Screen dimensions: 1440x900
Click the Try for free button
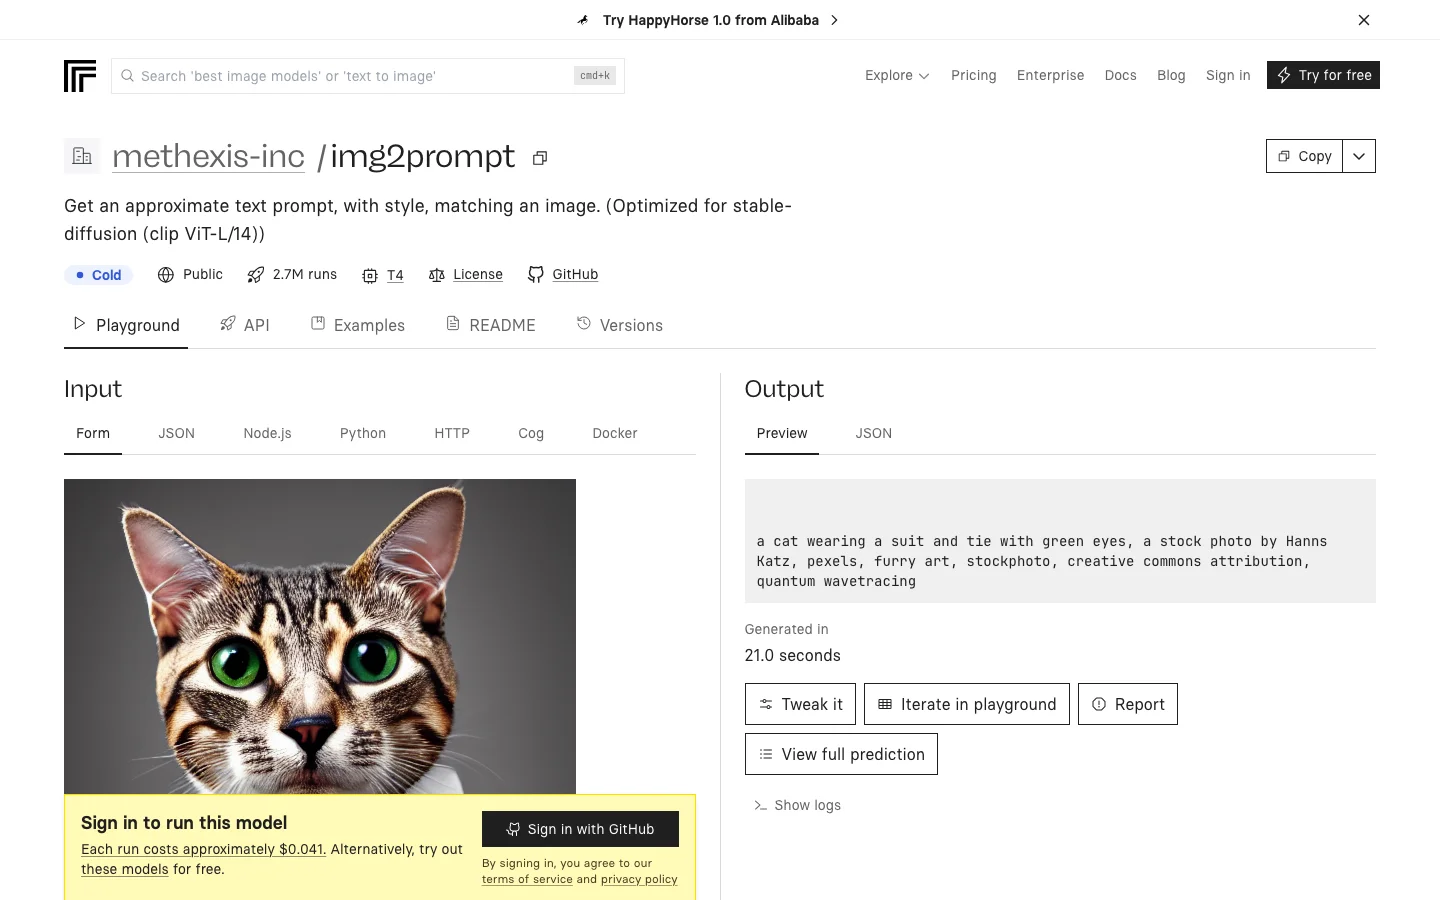click(1323, 75)
